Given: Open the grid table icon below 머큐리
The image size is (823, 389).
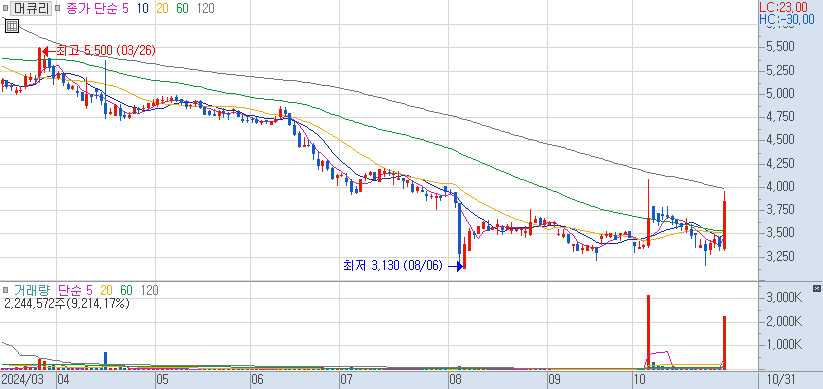Looking at the screenshot, I should [12, 26].
